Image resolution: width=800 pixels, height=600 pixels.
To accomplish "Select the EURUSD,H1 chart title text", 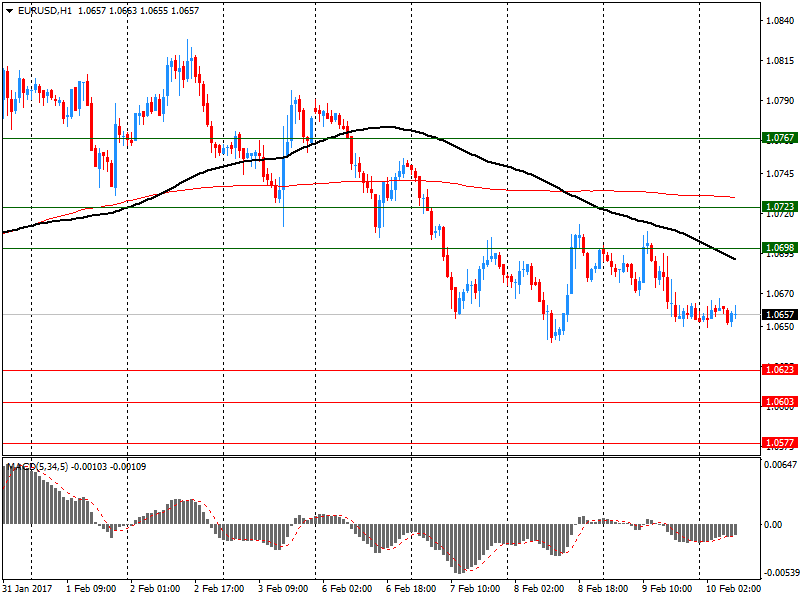I will point(45,11).
